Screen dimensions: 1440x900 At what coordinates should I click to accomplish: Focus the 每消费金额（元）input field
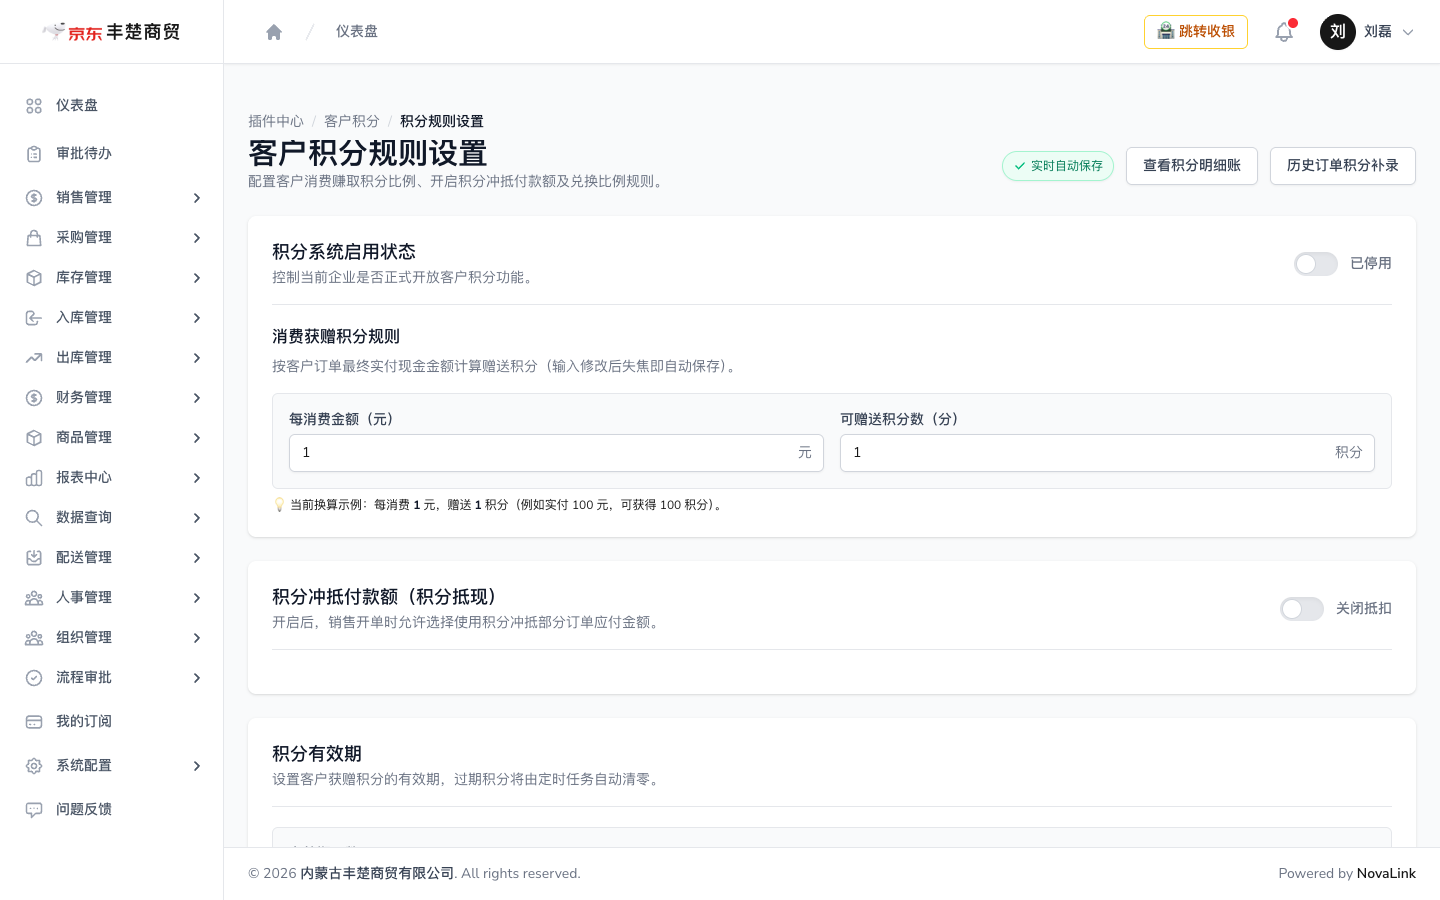pyautogui.click(x=556, y=453)
